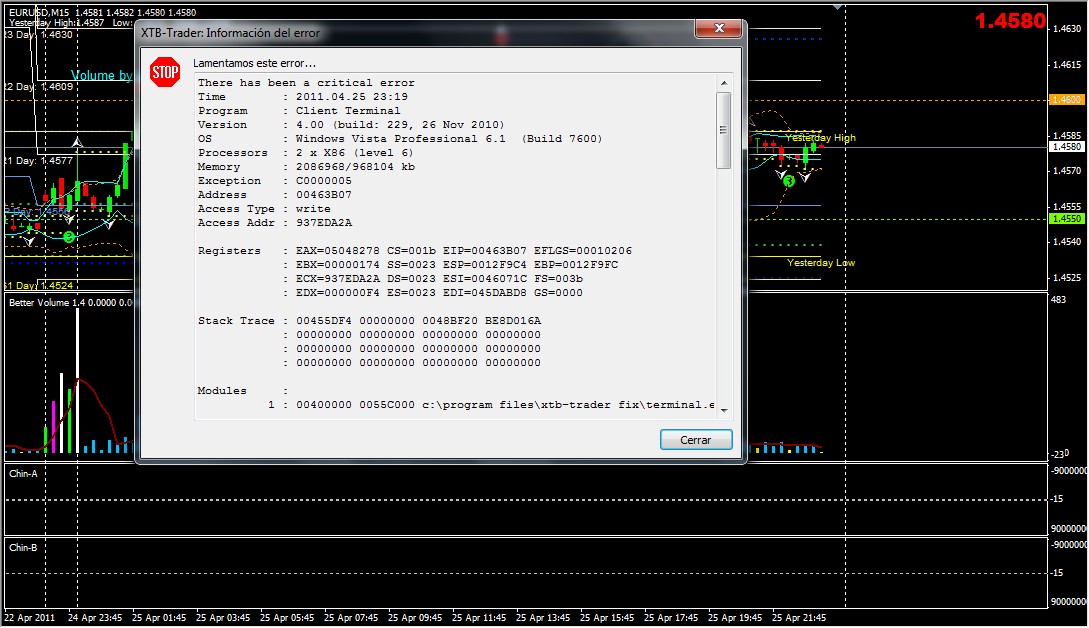Click the Better Volume 1.4 indicator label

coord(69,303)
